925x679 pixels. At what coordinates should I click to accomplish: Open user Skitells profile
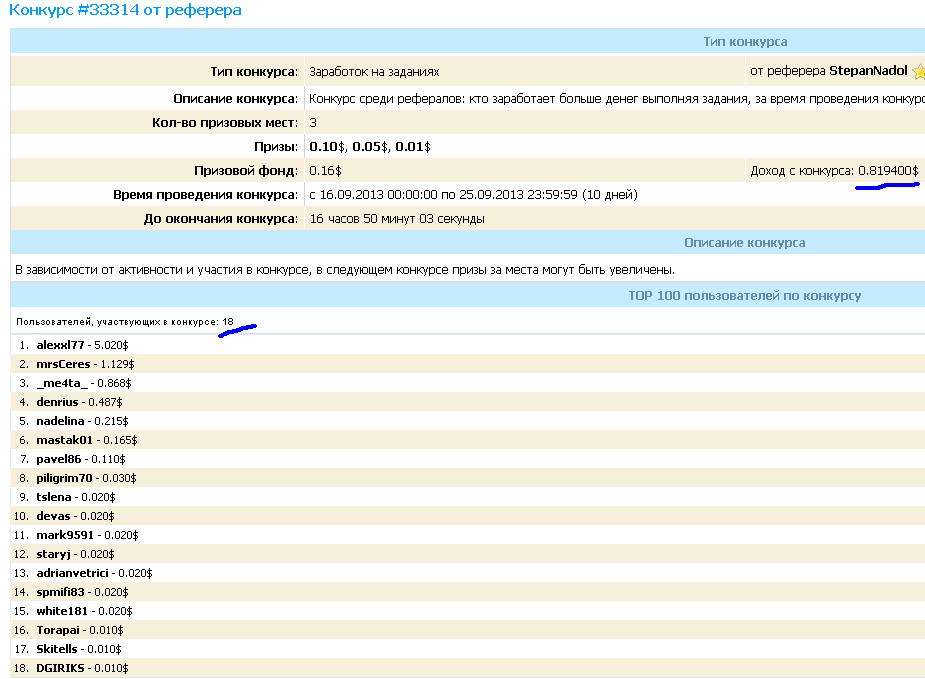pos(57,649)
